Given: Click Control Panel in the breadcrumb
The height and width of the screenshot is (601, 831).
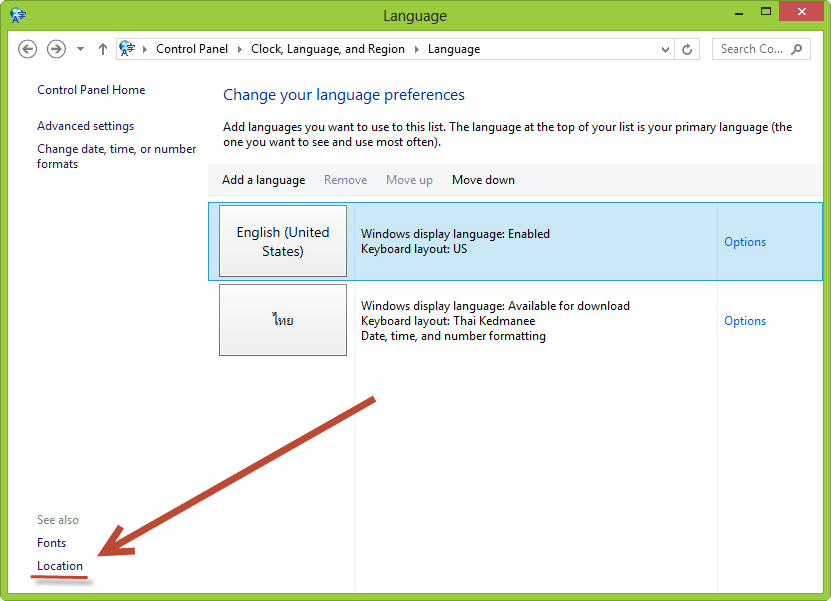Looking at the screenshot, I should coord(192,49).
